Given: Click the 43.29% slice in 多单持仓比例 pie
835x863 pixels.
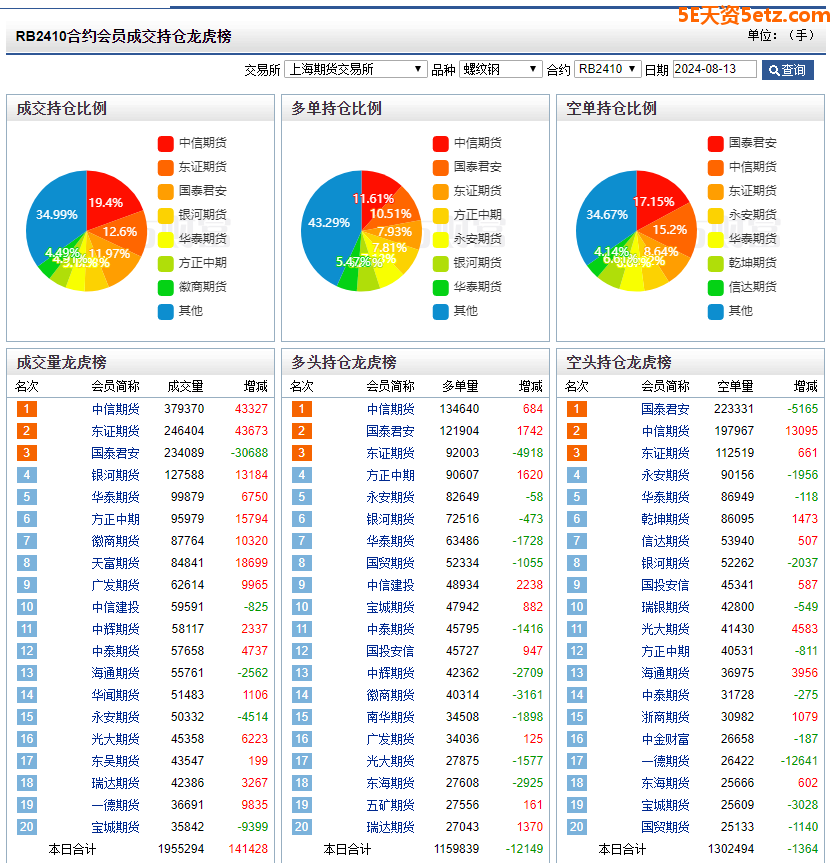Looking at the screenshot, I should (x=328, y=222).
